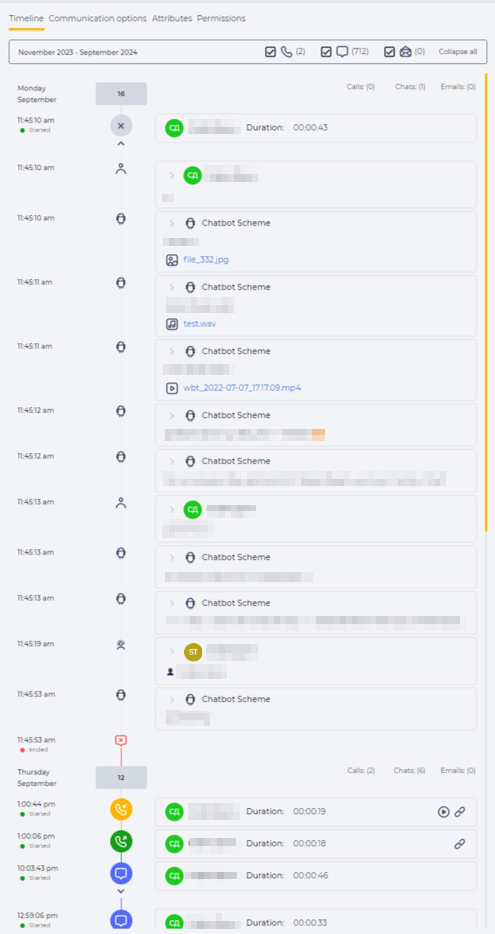Play the 1:00:44 pm call recording
The image size is (495, 934).
click(443, 811)
